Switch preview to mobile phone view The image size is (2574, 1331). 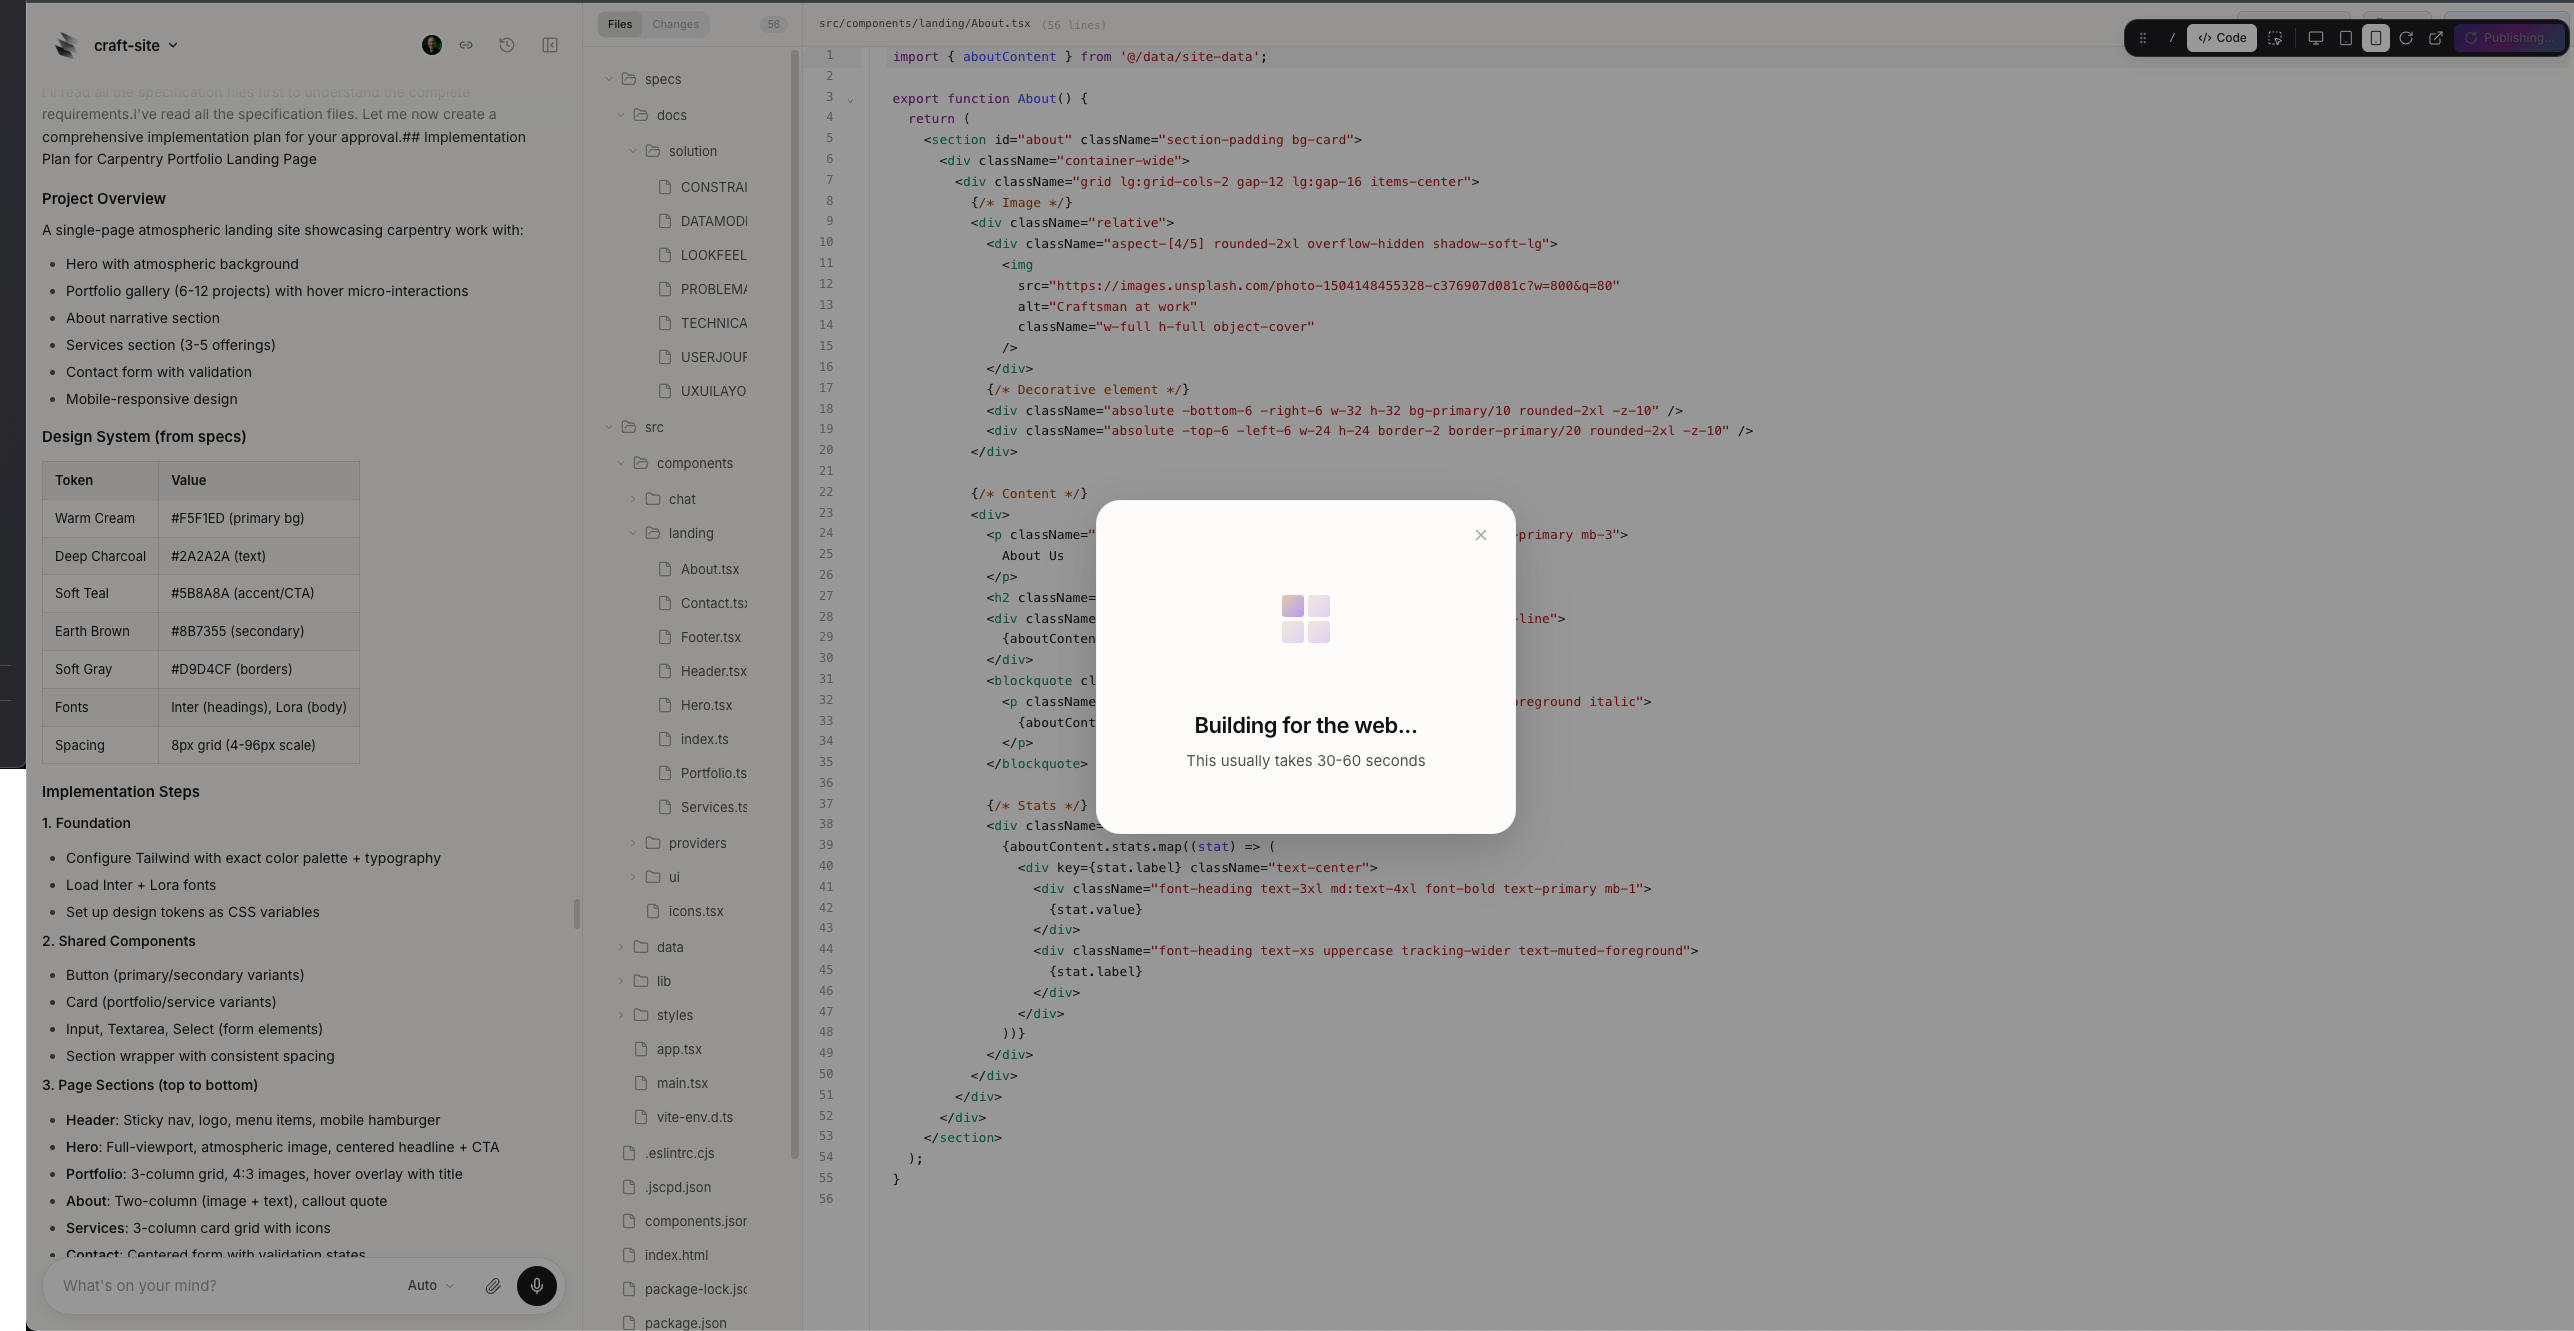(2376, 38)
